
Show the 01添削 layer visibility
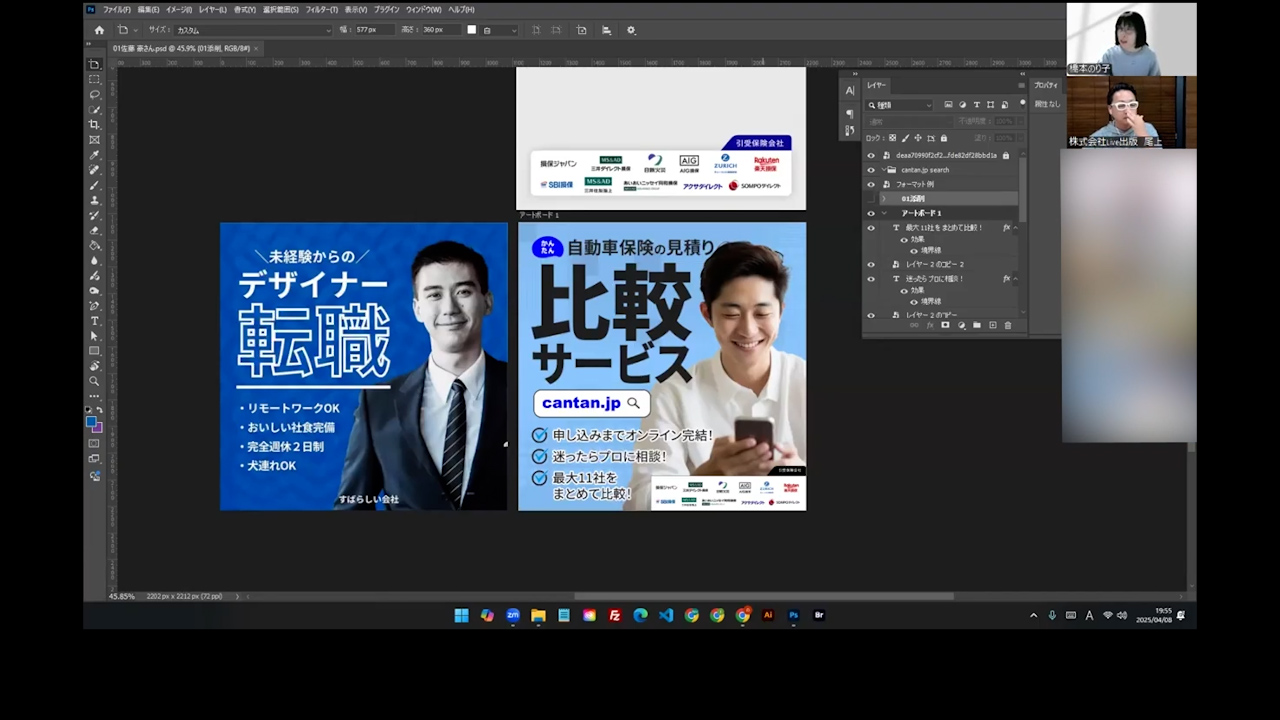[871, 199]
